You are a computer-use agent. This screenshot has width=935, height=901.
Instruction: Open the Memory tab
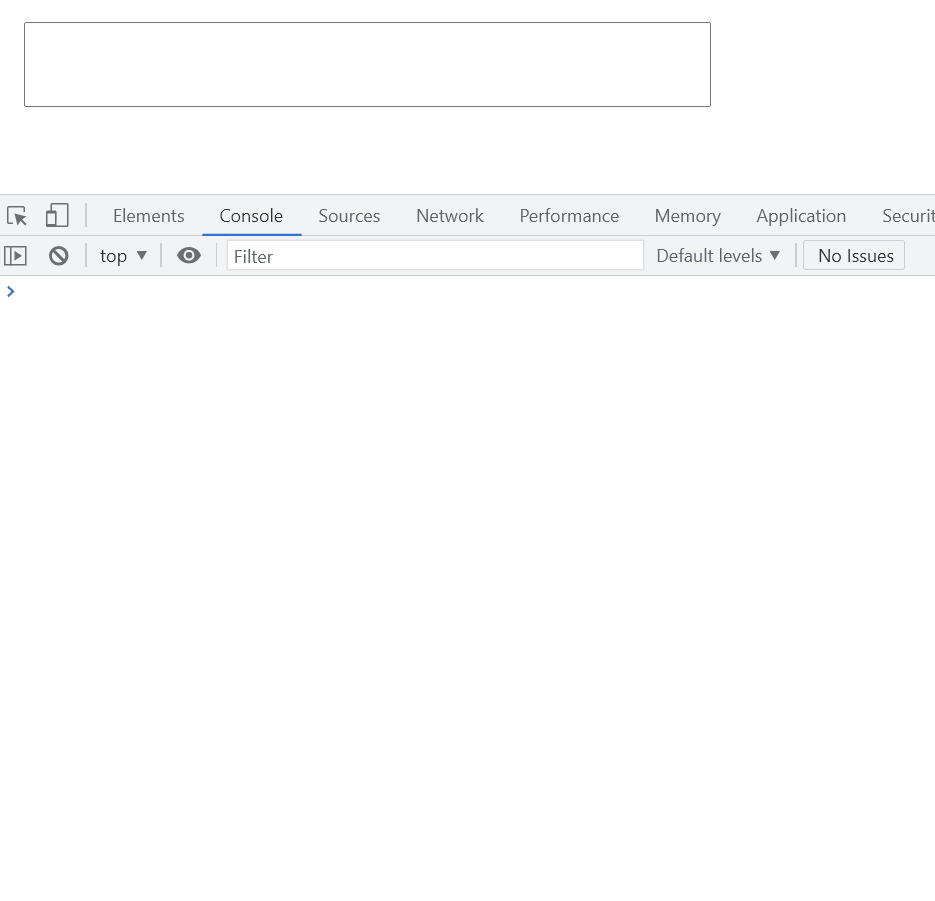tap(688, 216)
